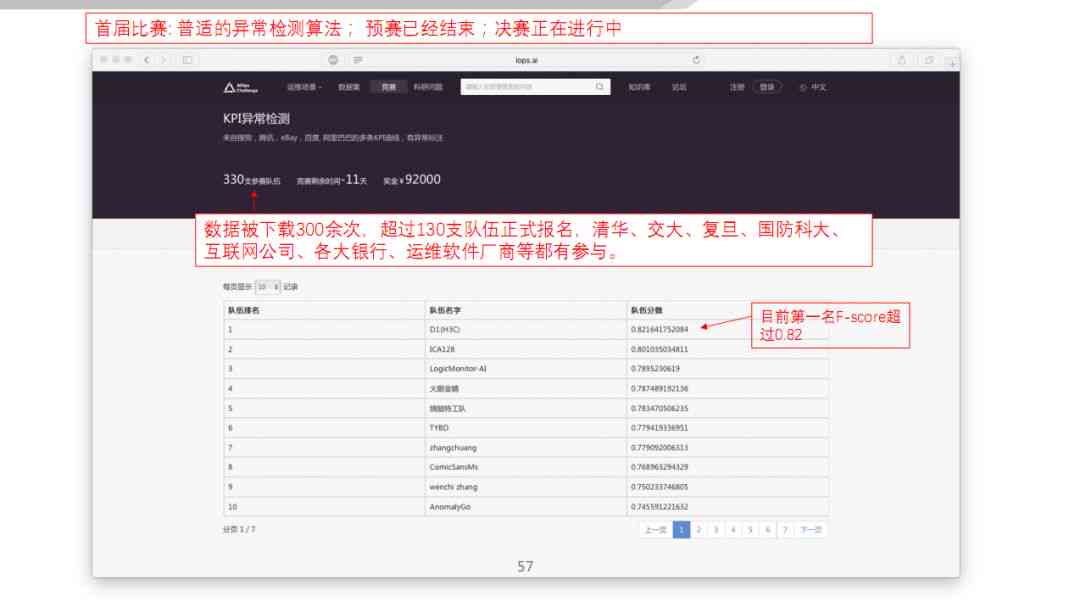The width and height of the screenshot is (1080, 607).
Task: Select the team name "ICA128"
Action: [x=442, y=349]
